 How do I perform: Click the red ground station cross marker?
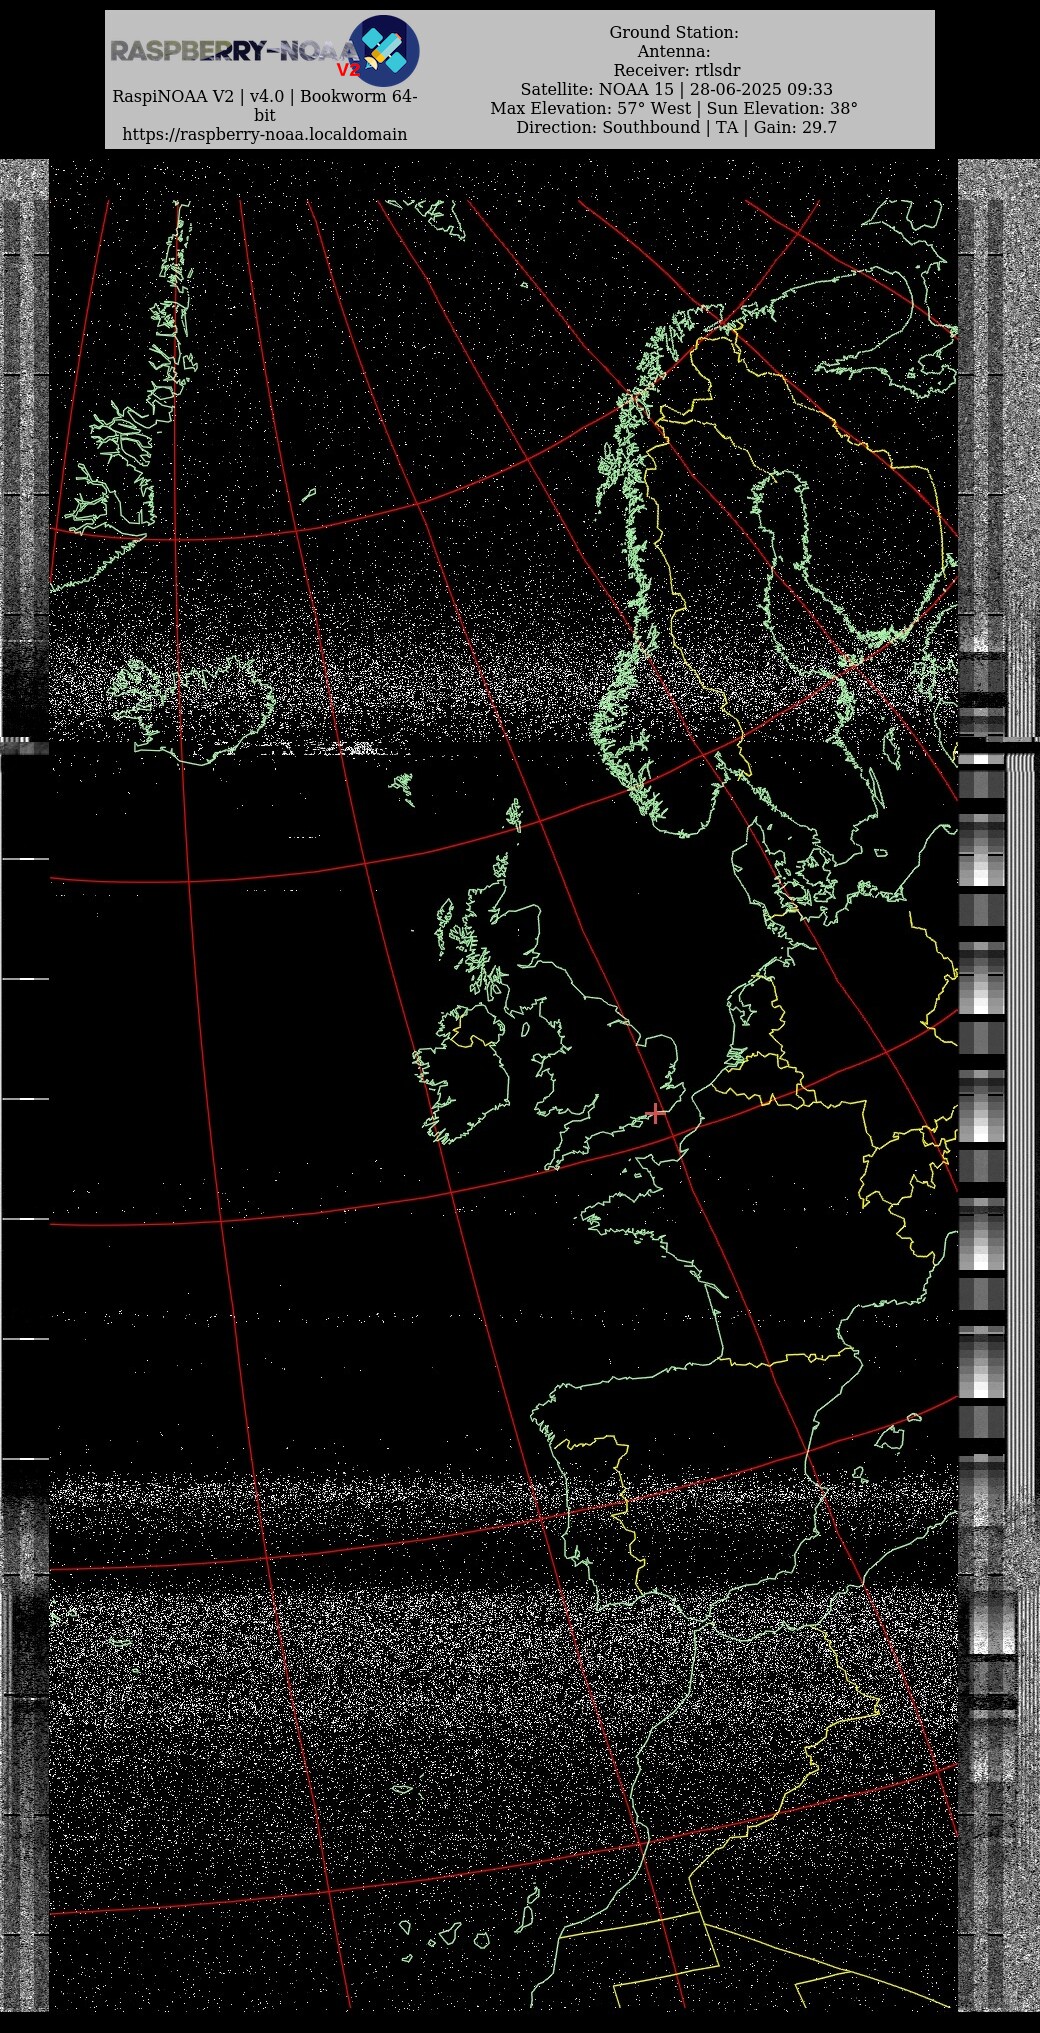click(656, 1113)
